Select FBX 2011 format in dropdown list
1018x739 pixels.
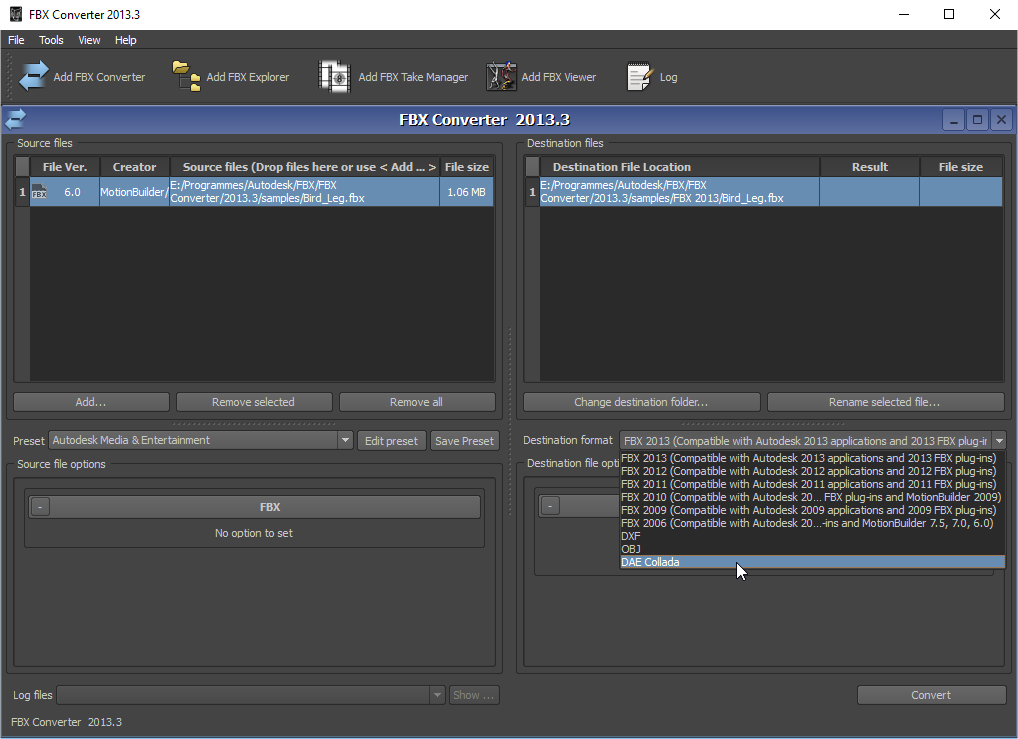pyautogui.click(x=812, y=484)
